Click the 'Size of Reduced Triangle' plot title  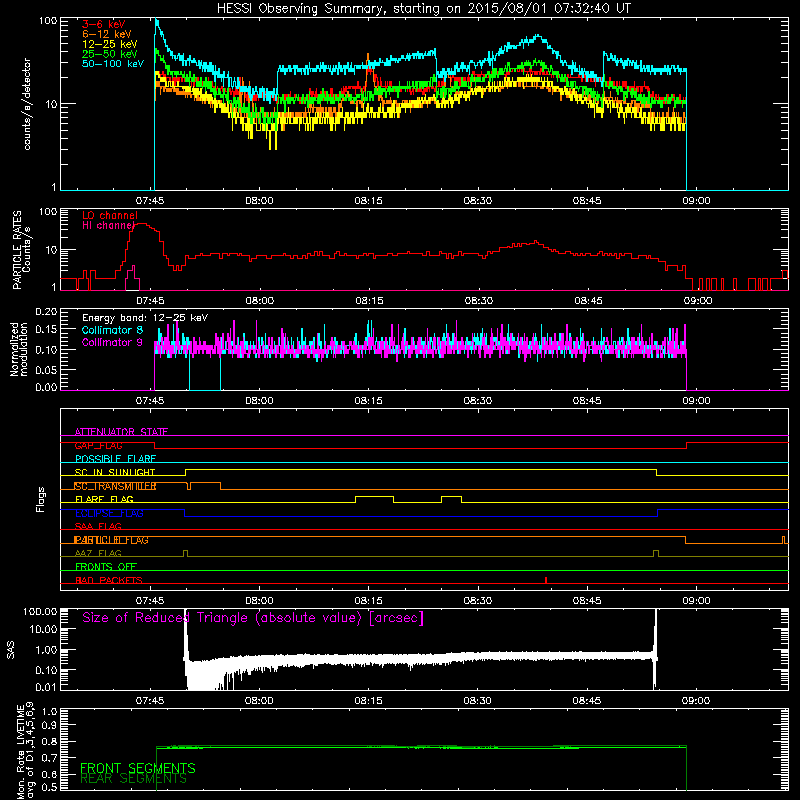[x=253, y=618]
